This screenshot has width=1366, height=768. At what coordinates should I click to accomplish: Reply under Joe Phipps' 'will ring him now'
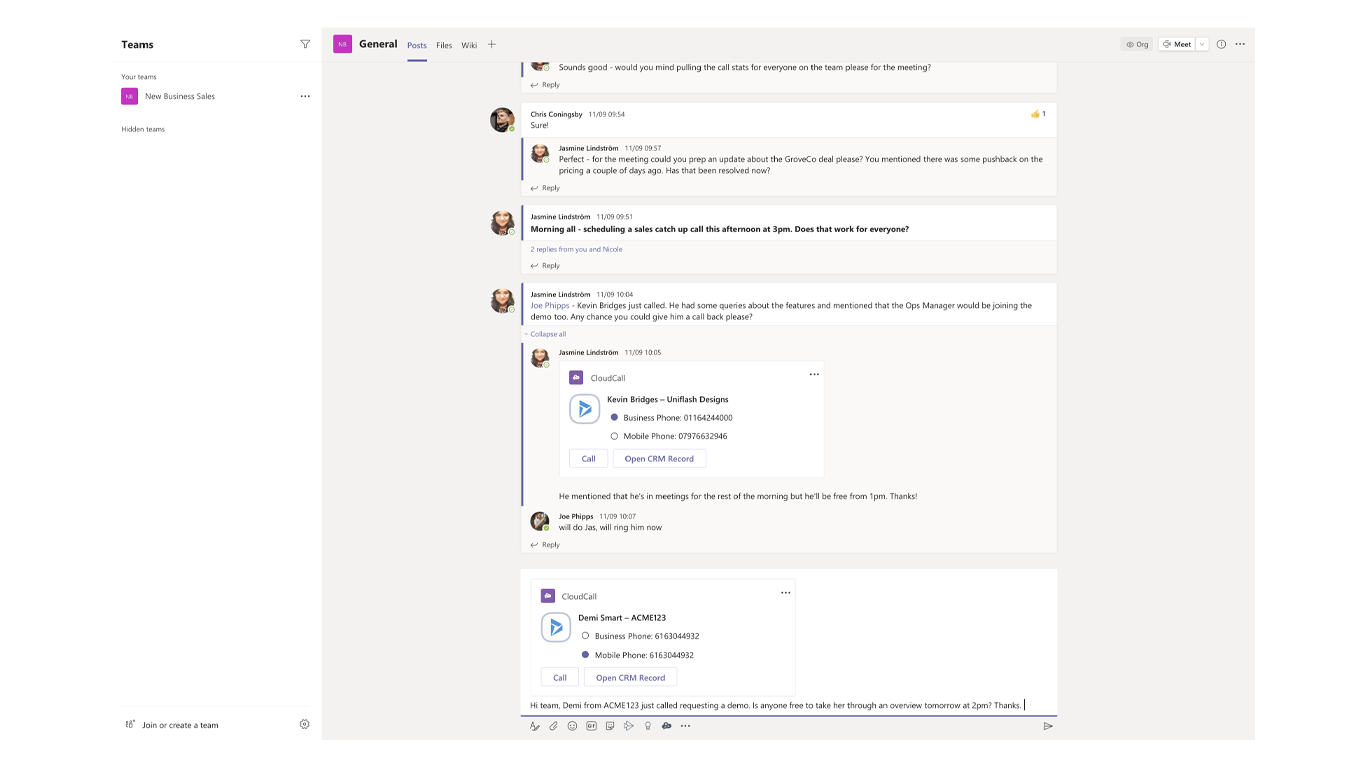(545, 545)
